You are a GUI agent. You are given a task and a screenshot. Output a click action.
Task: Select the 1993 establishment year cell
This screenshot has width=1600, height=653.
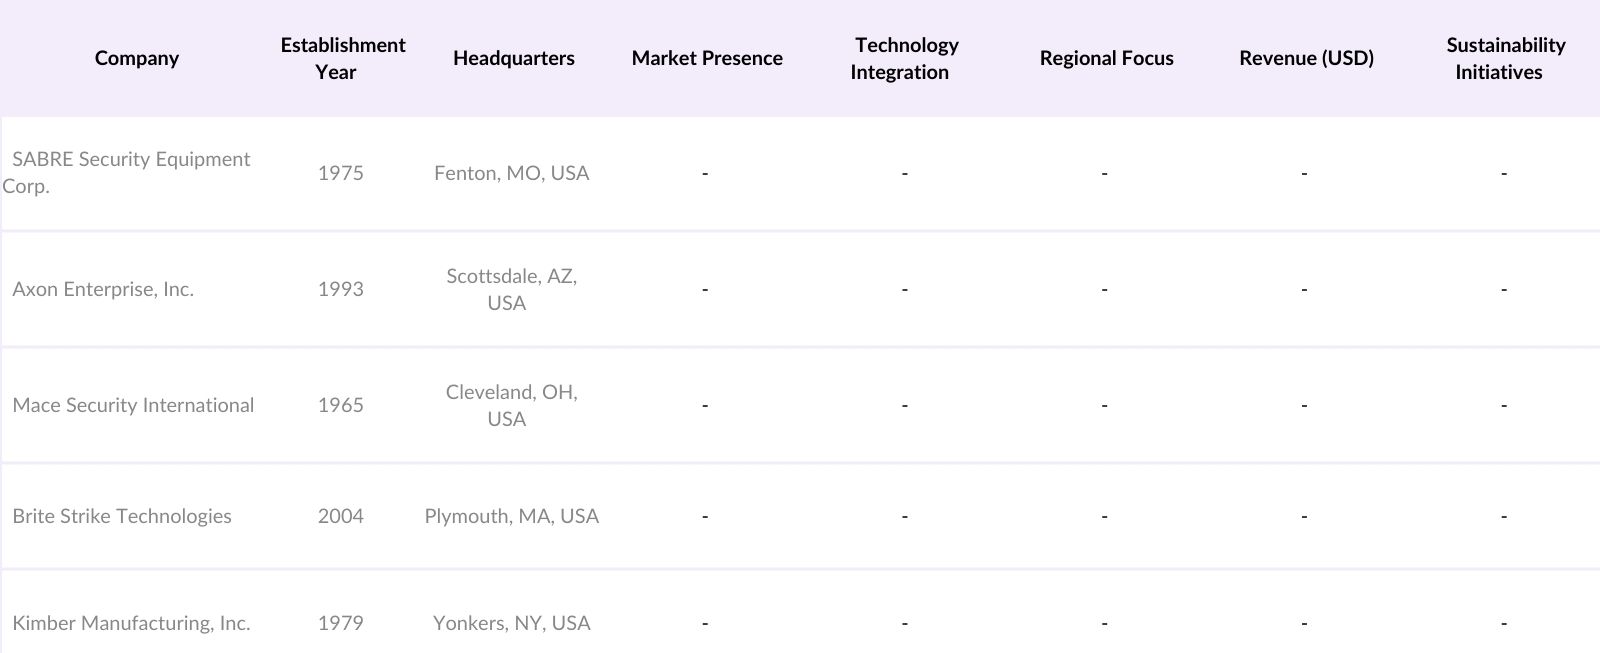point(340,289)
